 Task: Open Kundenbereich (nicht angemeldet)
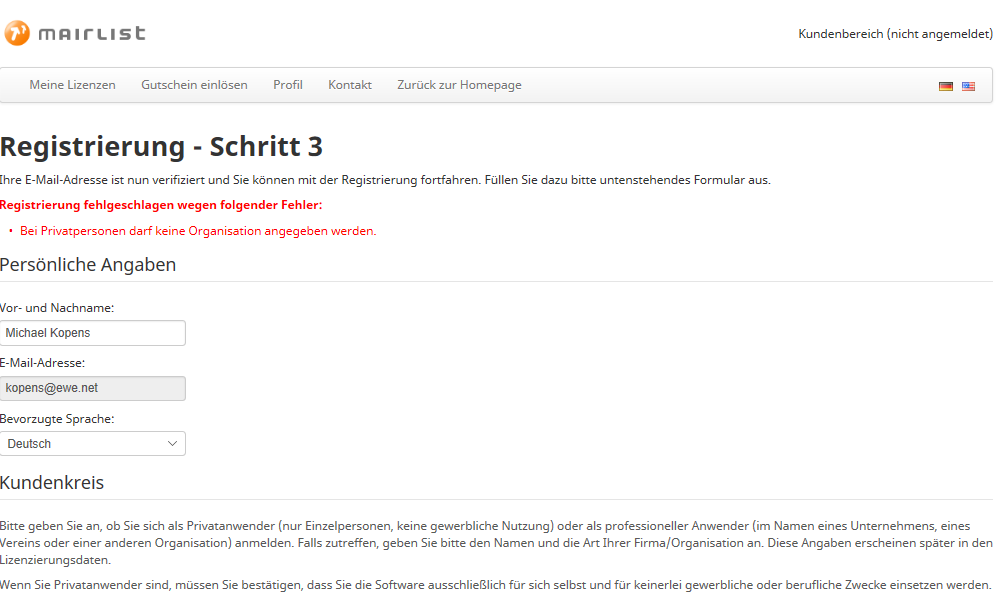click(x=895, y=34)
